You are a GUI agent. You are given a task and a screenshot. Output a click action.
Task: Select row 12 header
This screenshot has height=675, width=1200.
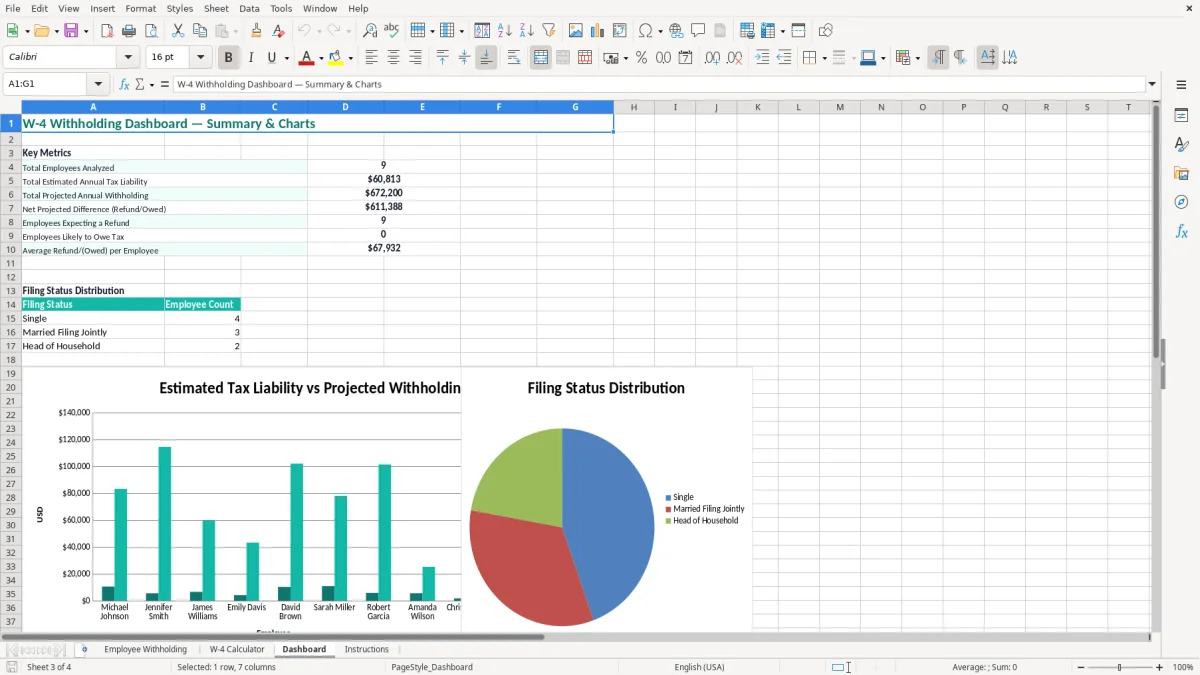[x=11, y=277]
